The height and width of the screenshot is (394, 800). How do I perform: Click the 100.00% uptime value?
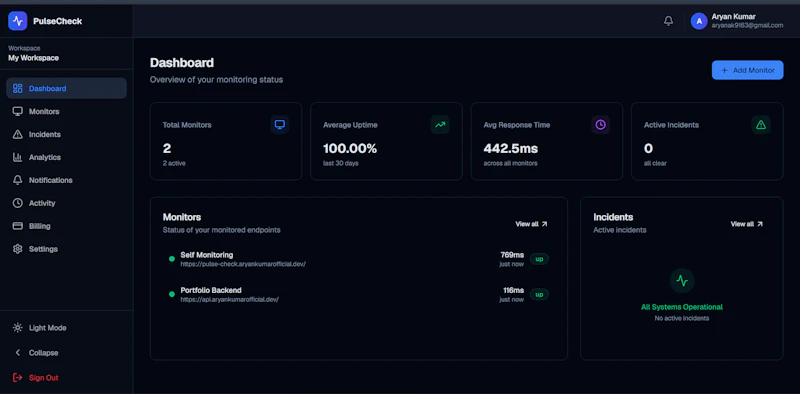(x=350, y=149)
